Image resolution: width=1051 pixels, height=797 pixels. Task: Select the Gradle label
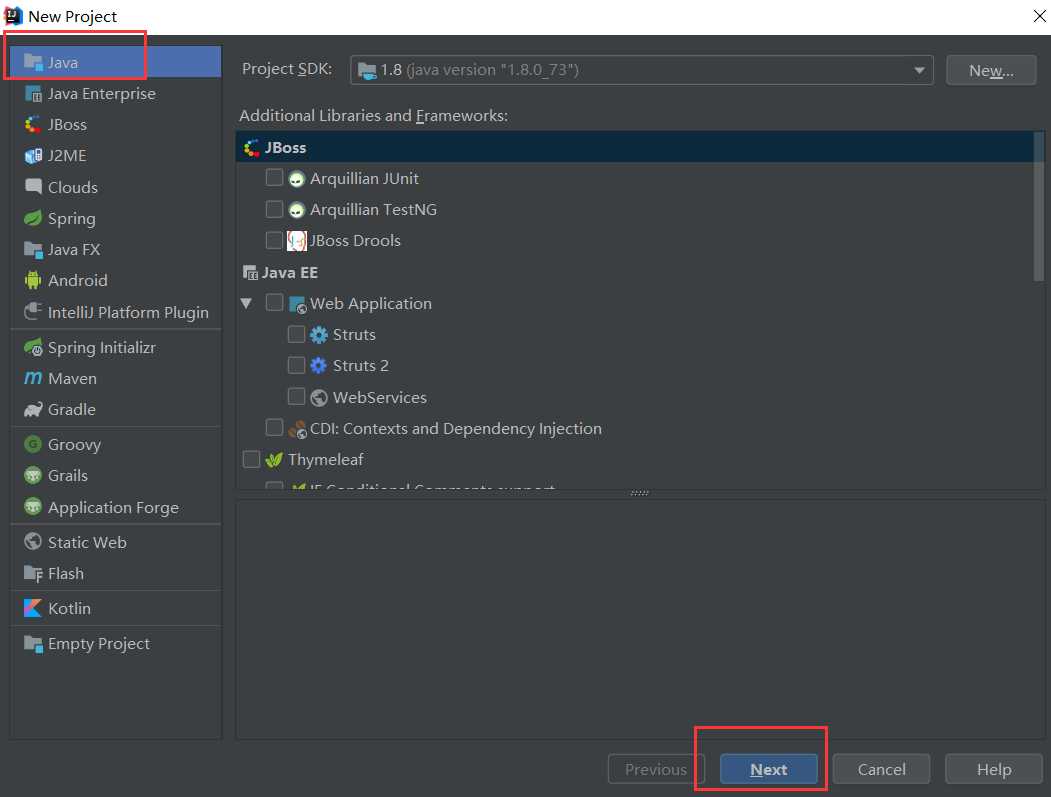[72, 410]
